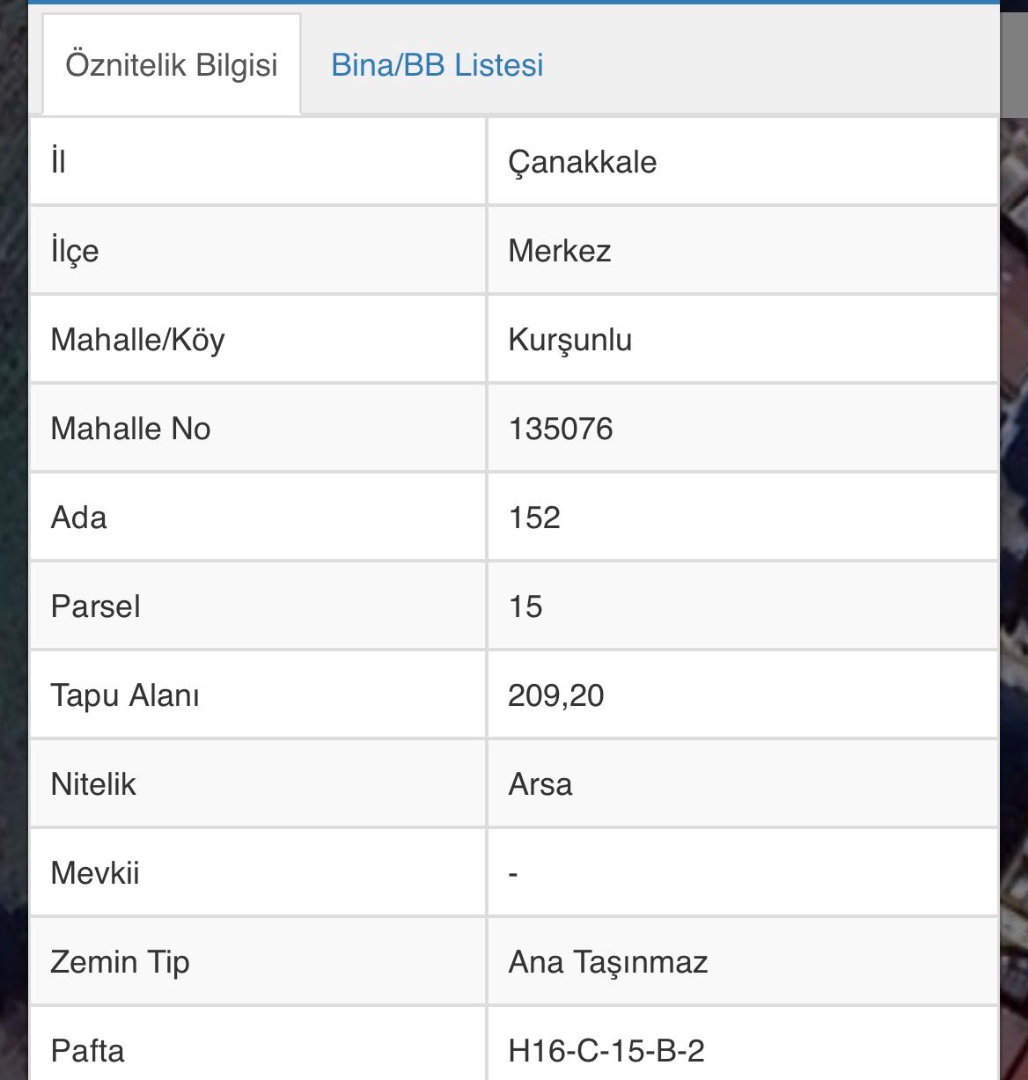Select the Ada value 152
This screenshot has width=1028, height=1080.
[534, 518]
